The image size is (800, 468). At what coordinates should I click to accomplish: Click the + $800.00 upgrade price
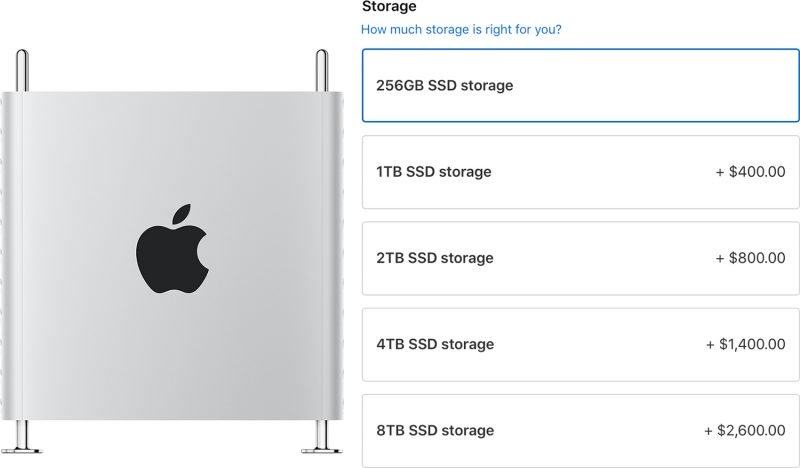pos(750,258)
